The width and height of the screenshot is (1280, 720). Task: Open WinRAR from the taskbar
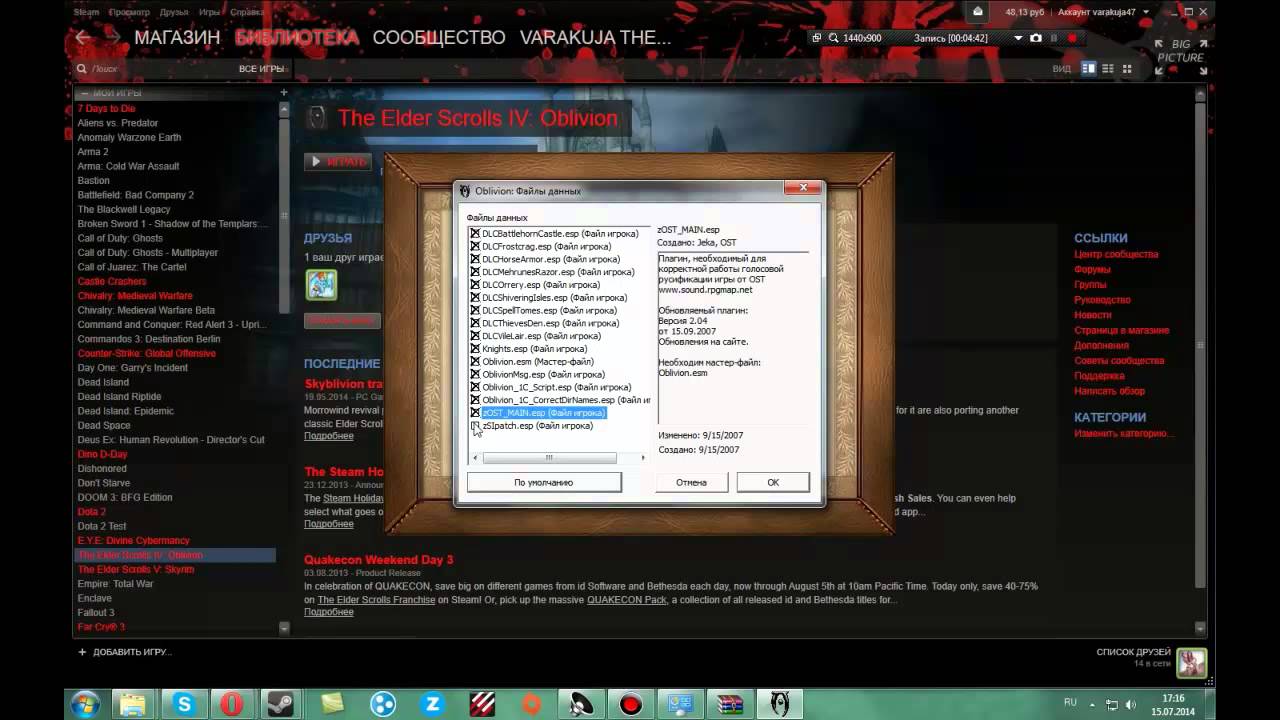pos(731,704)
